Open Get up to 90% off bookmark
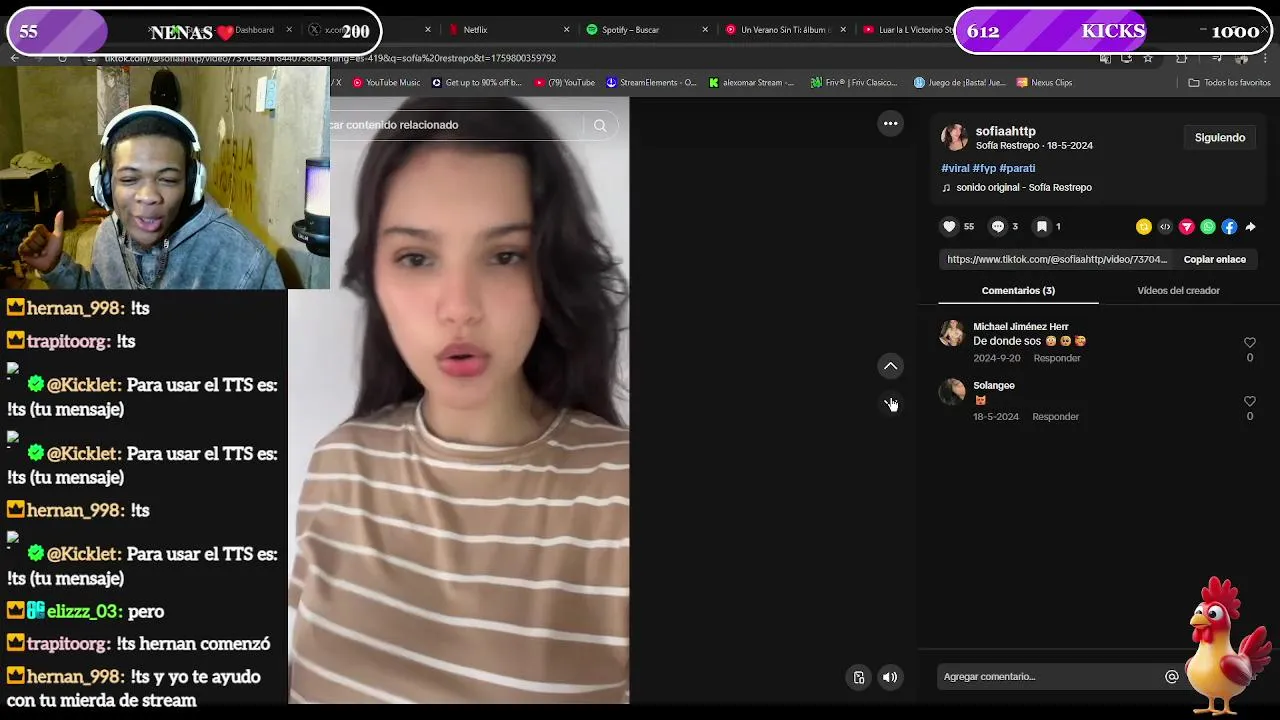The width and height of the screenshot is (1280, 720). (x=476, y=83)
